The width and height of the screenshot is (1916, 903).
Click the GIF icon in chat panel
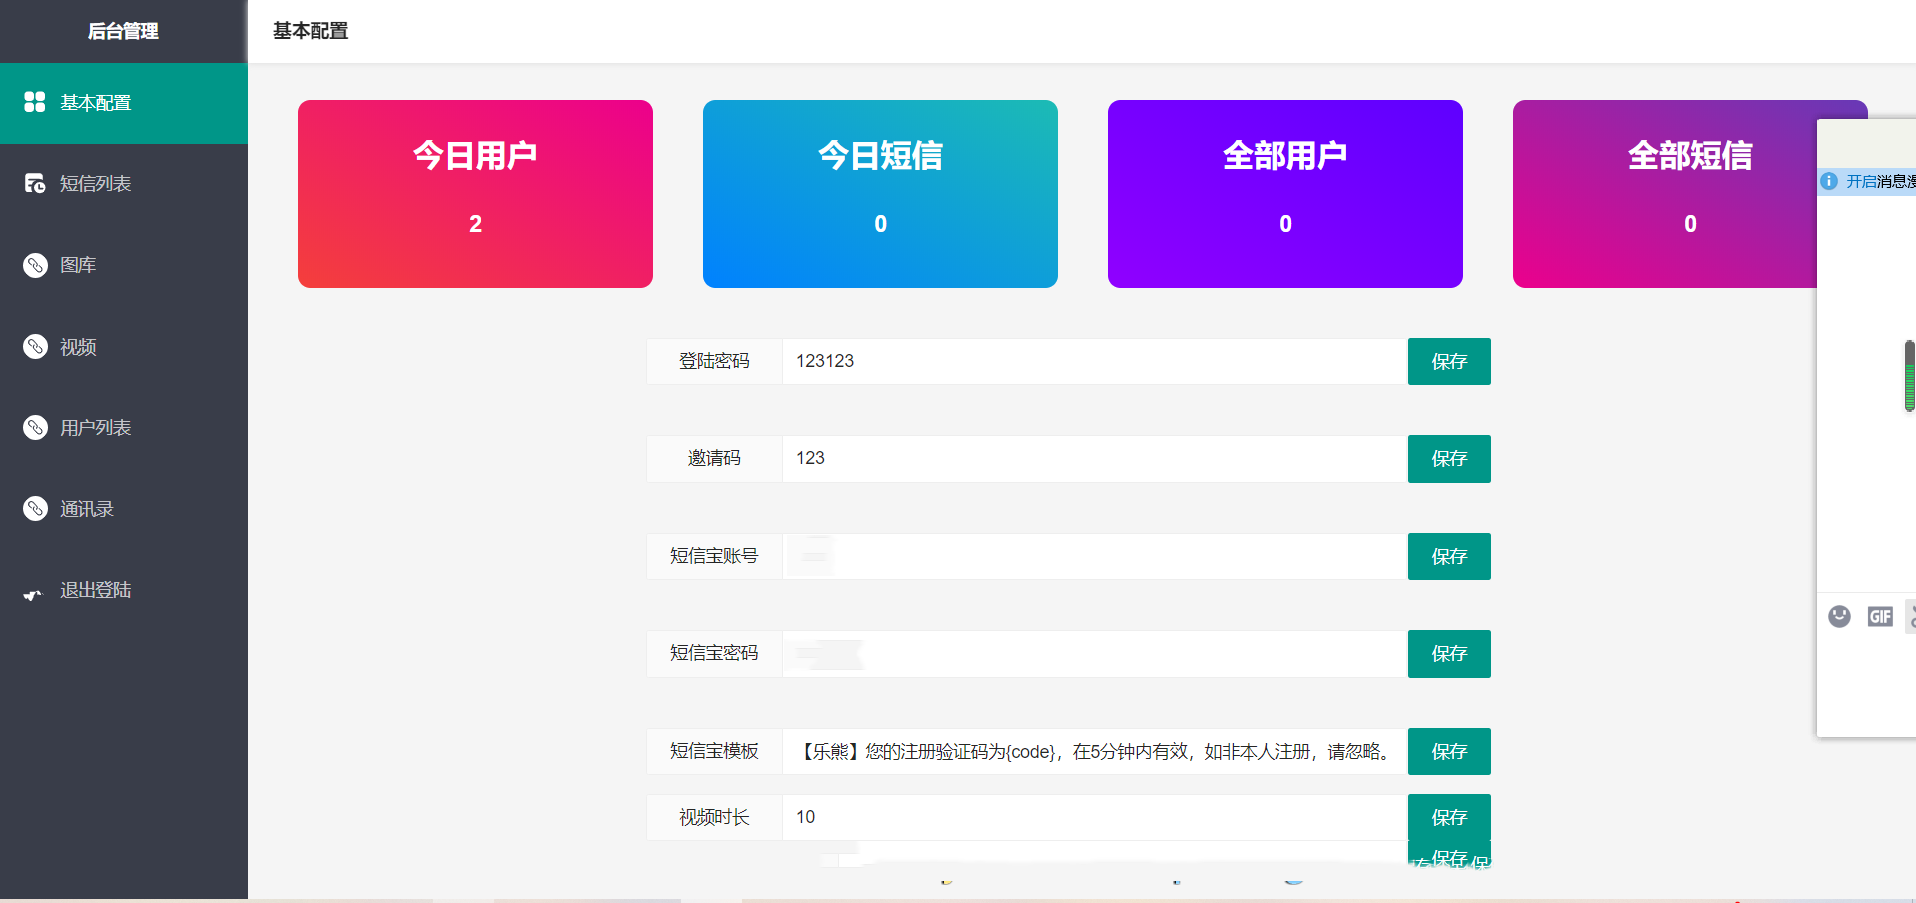point(1880,616)
